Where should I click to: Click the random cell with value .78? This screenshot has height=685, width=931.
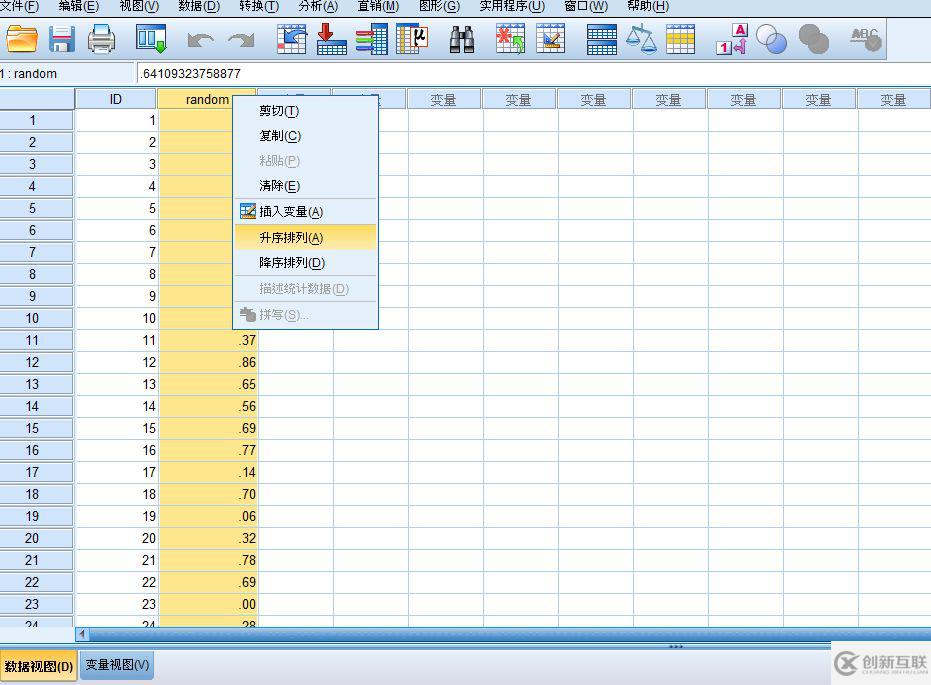[x=208, y=560]
